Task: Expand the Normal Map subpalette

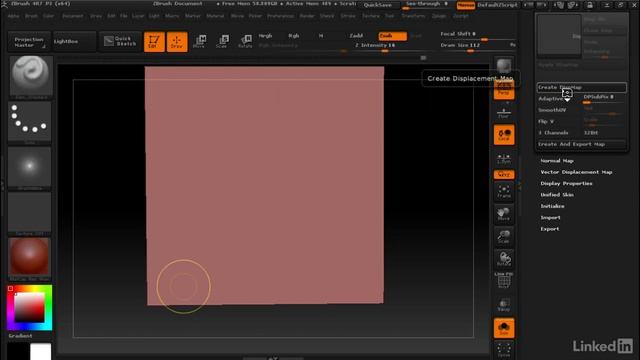Action: (x=557, y=161)
